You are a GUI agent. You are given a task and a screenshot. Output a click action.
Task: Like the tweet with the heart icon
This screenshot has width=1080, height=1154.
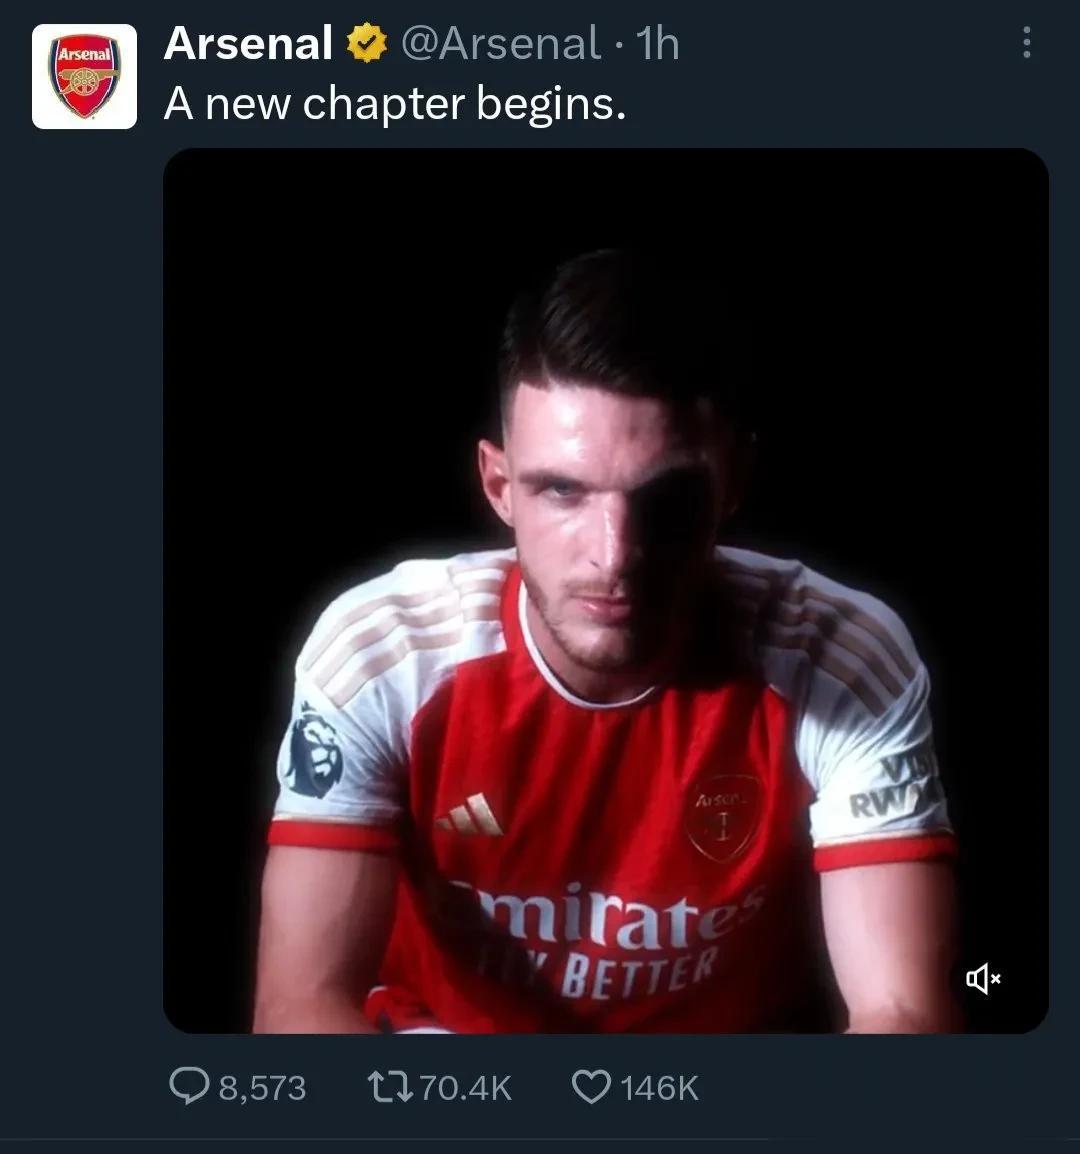coord(591,1087)
